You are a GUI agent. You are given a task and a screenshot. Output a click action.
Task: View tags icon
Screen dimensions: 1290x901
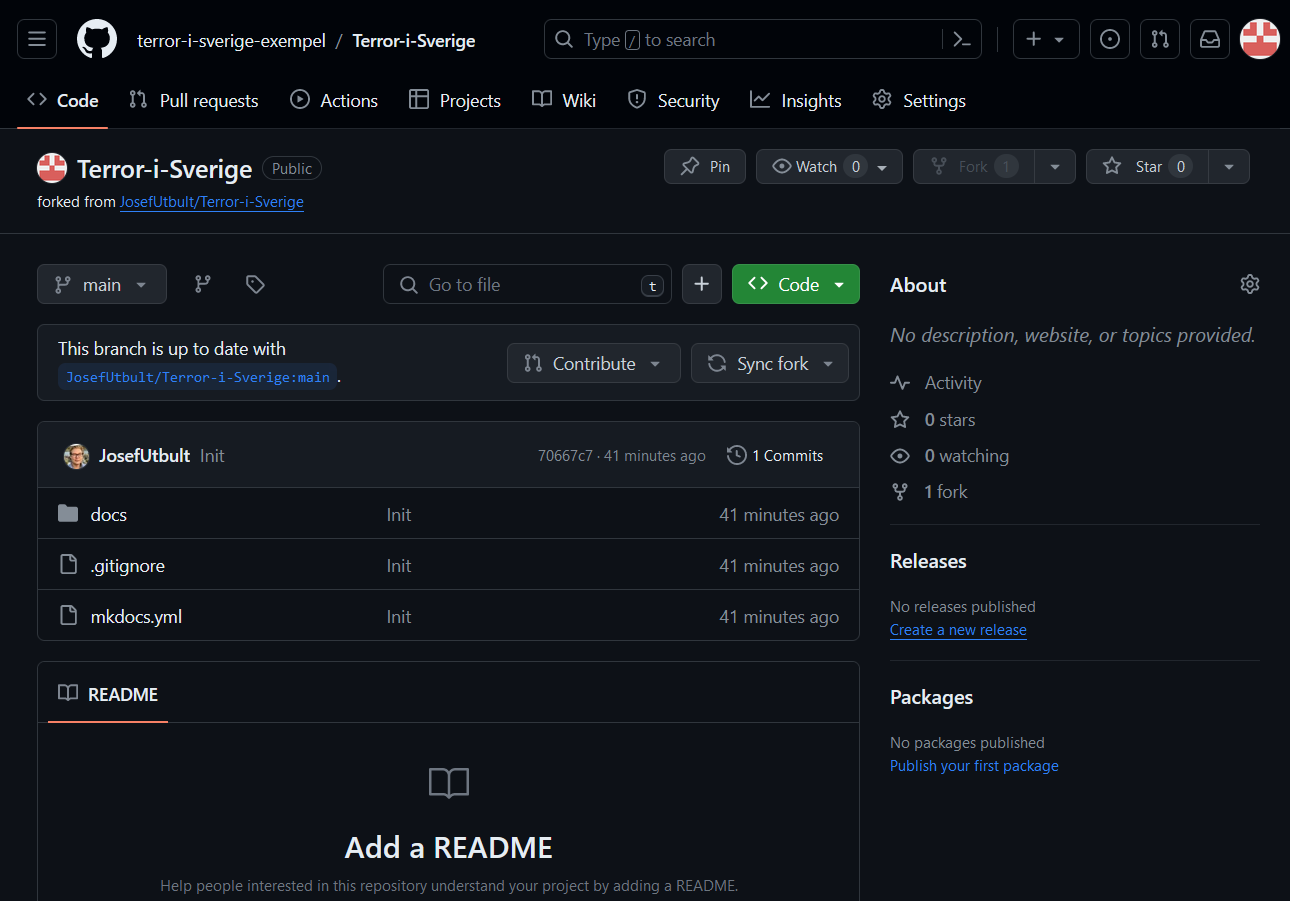pos(255,285)
